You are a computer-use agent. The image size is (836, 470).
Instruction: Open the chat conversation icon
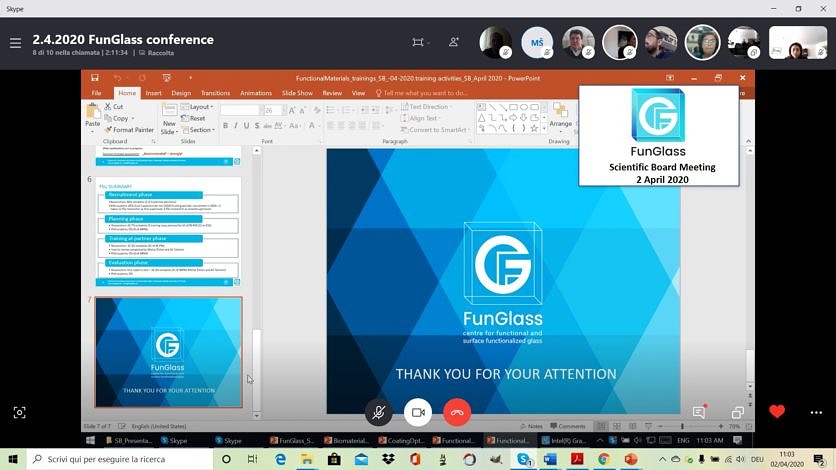(x=699, y=412)
